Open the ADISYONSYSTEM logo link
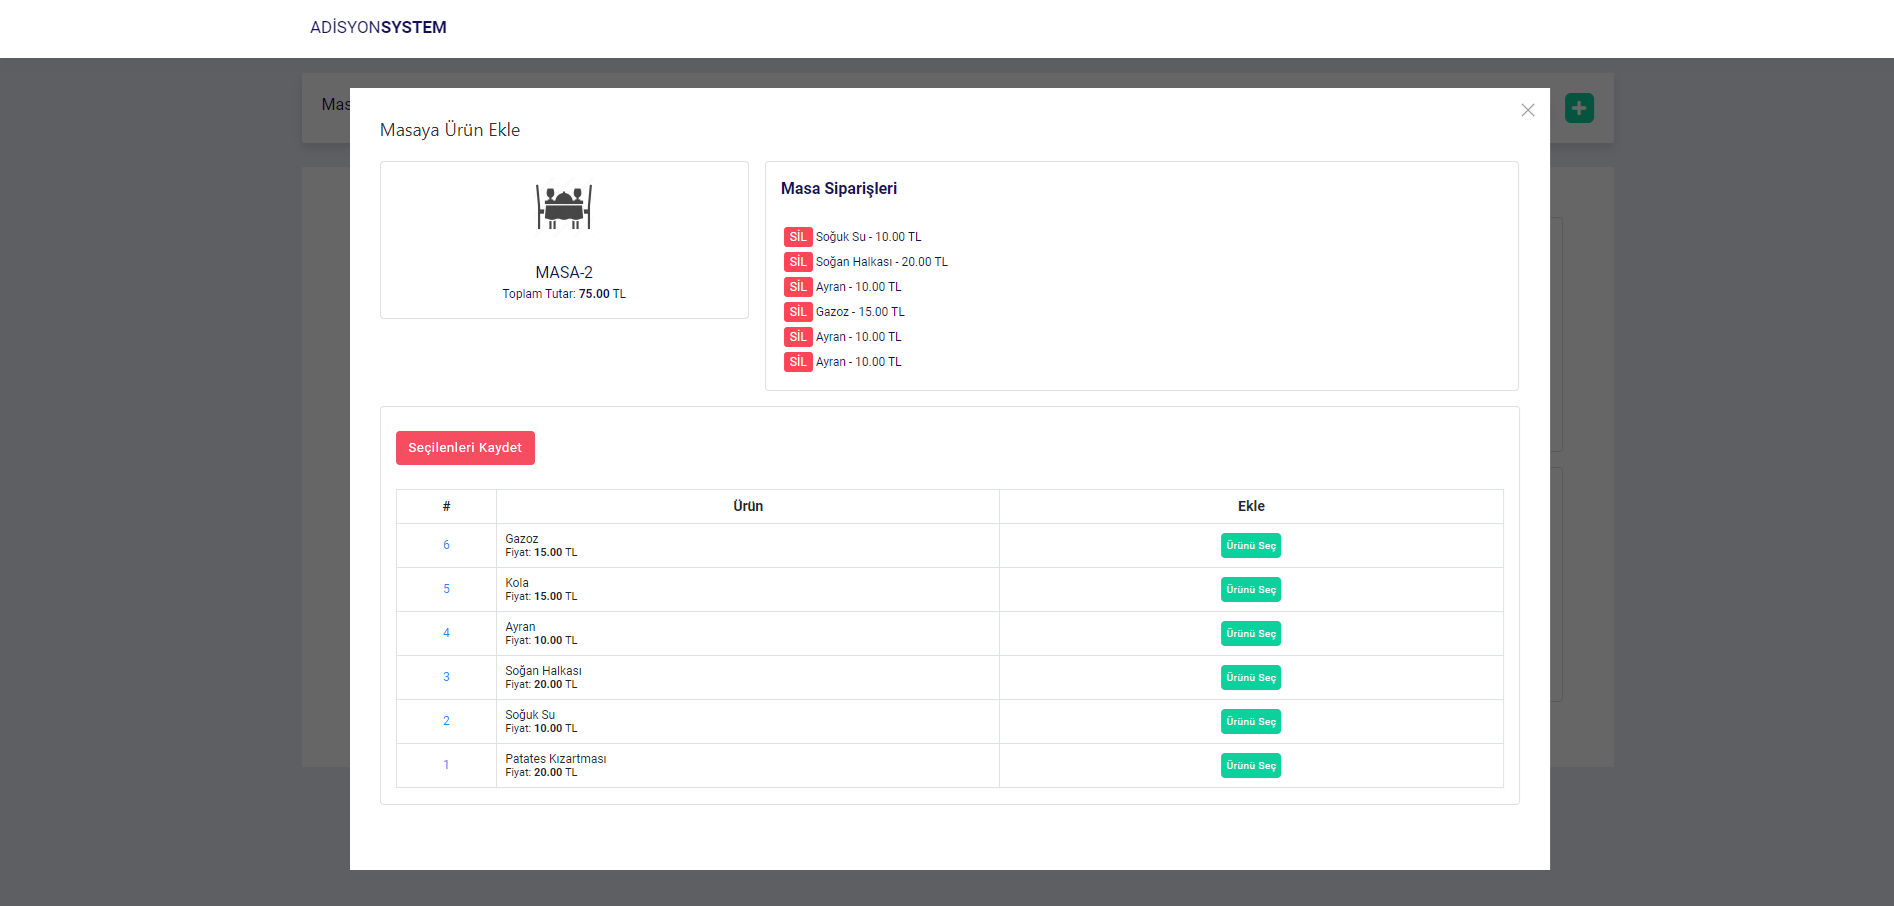This screenshot has width=1894, height=906. point(378,28)
